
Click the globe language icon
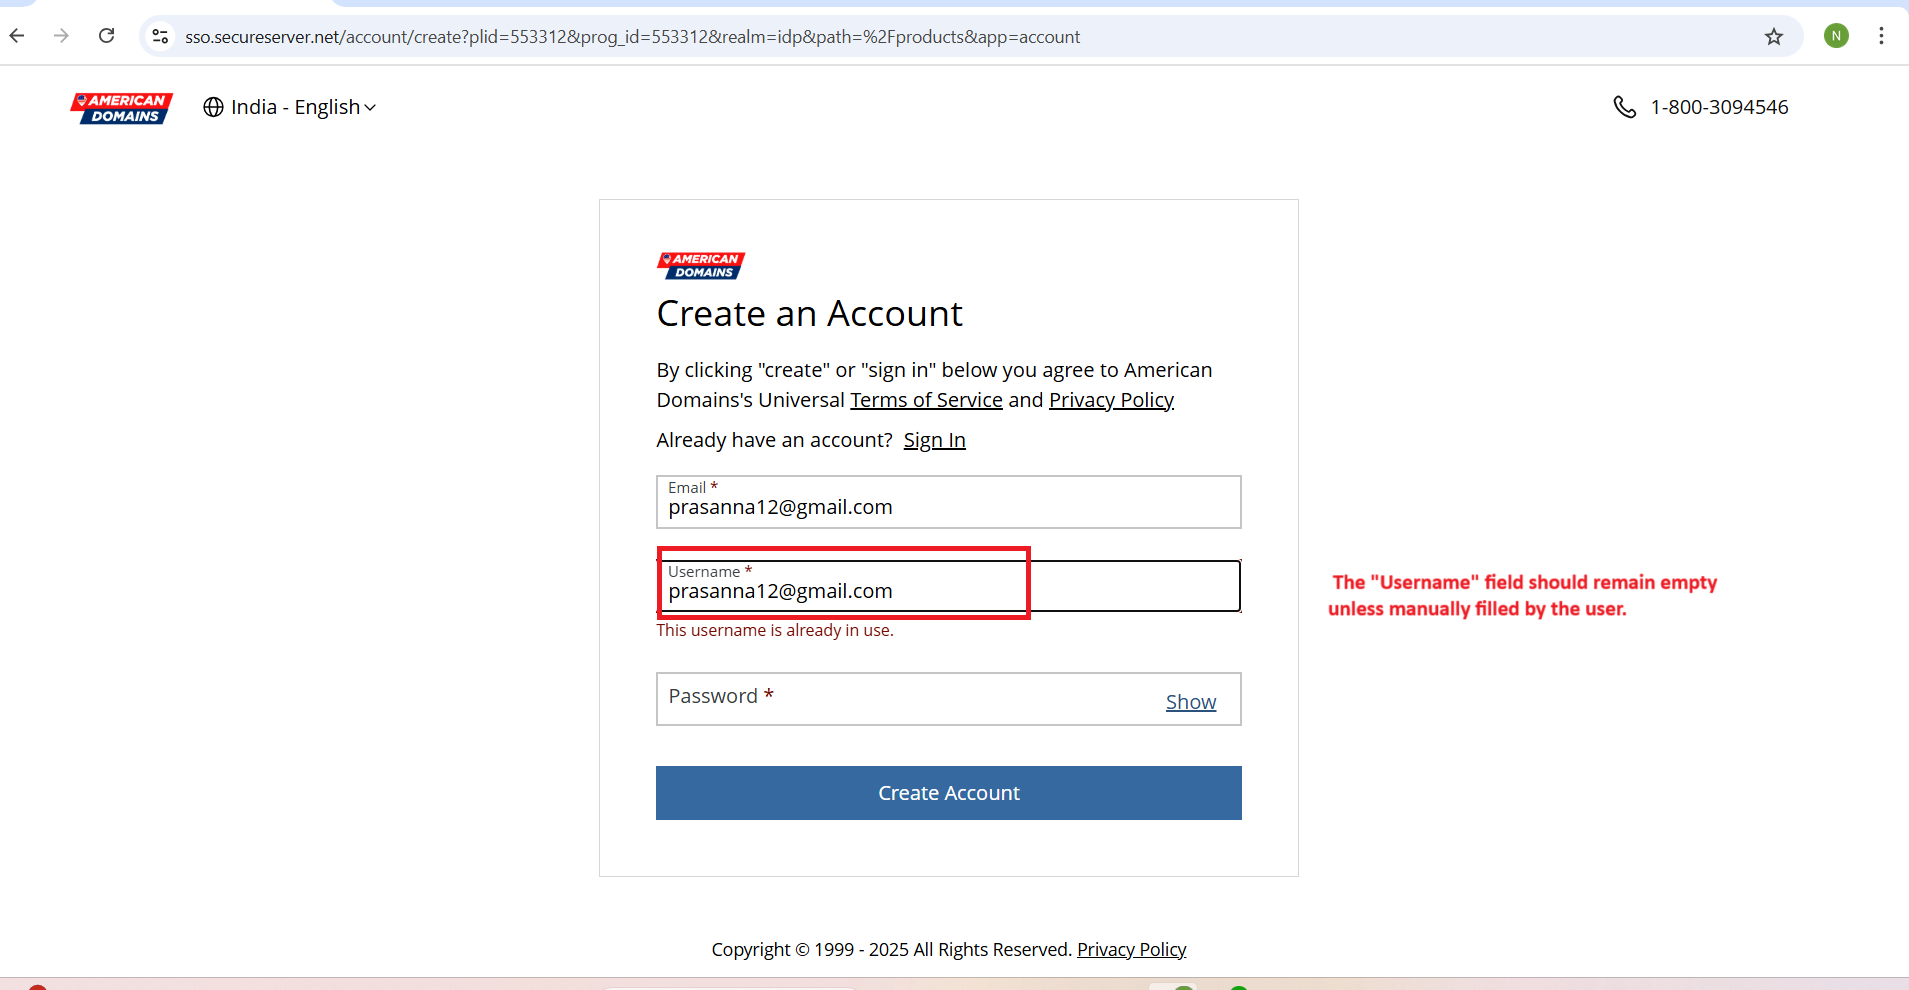coord(213,107)
